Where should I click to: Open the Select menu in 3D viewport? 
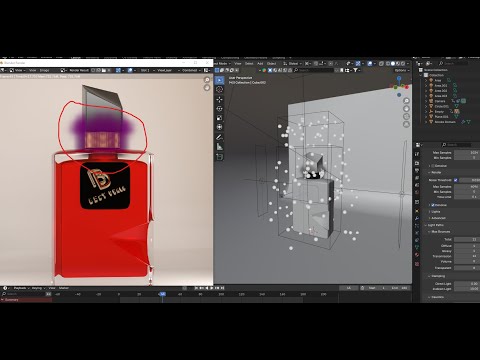[249, 63]
